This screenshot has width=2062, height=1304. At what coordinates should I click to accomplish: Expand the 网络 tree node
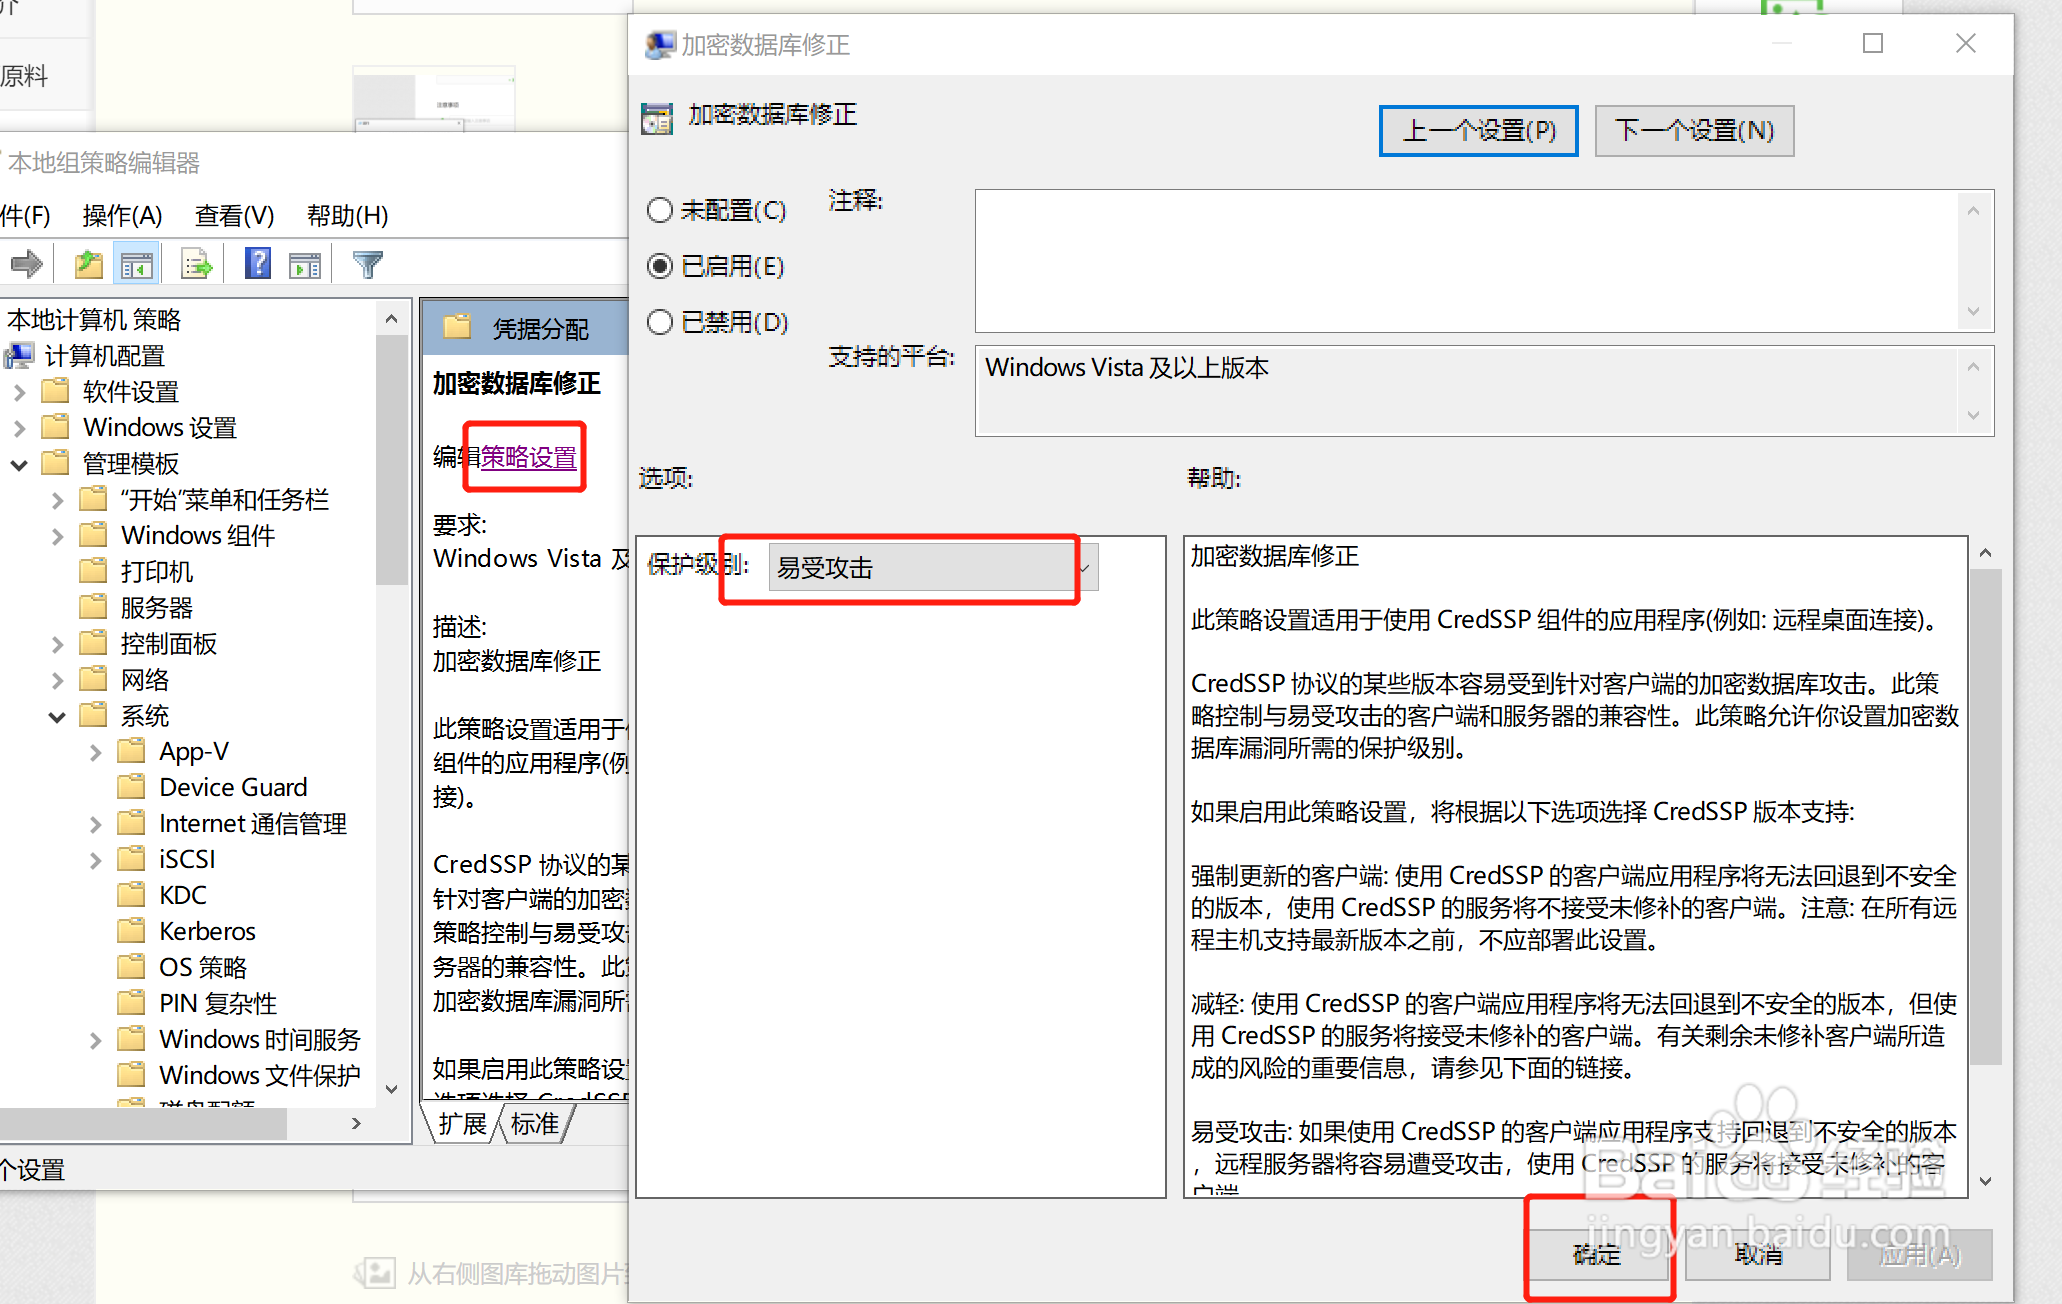[x=57, y=680]
